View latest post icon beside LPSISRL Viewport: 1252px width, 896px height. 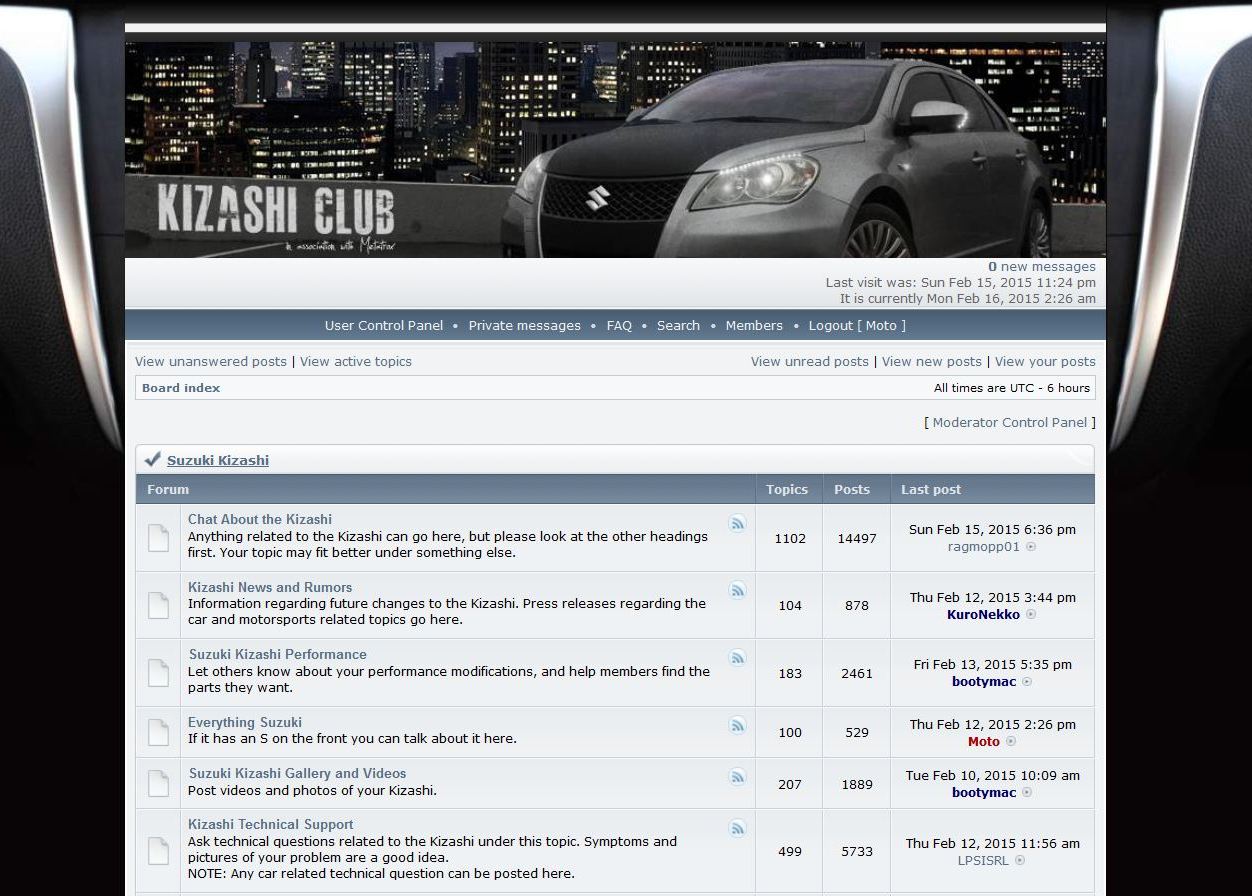[x=1020, y=860]
